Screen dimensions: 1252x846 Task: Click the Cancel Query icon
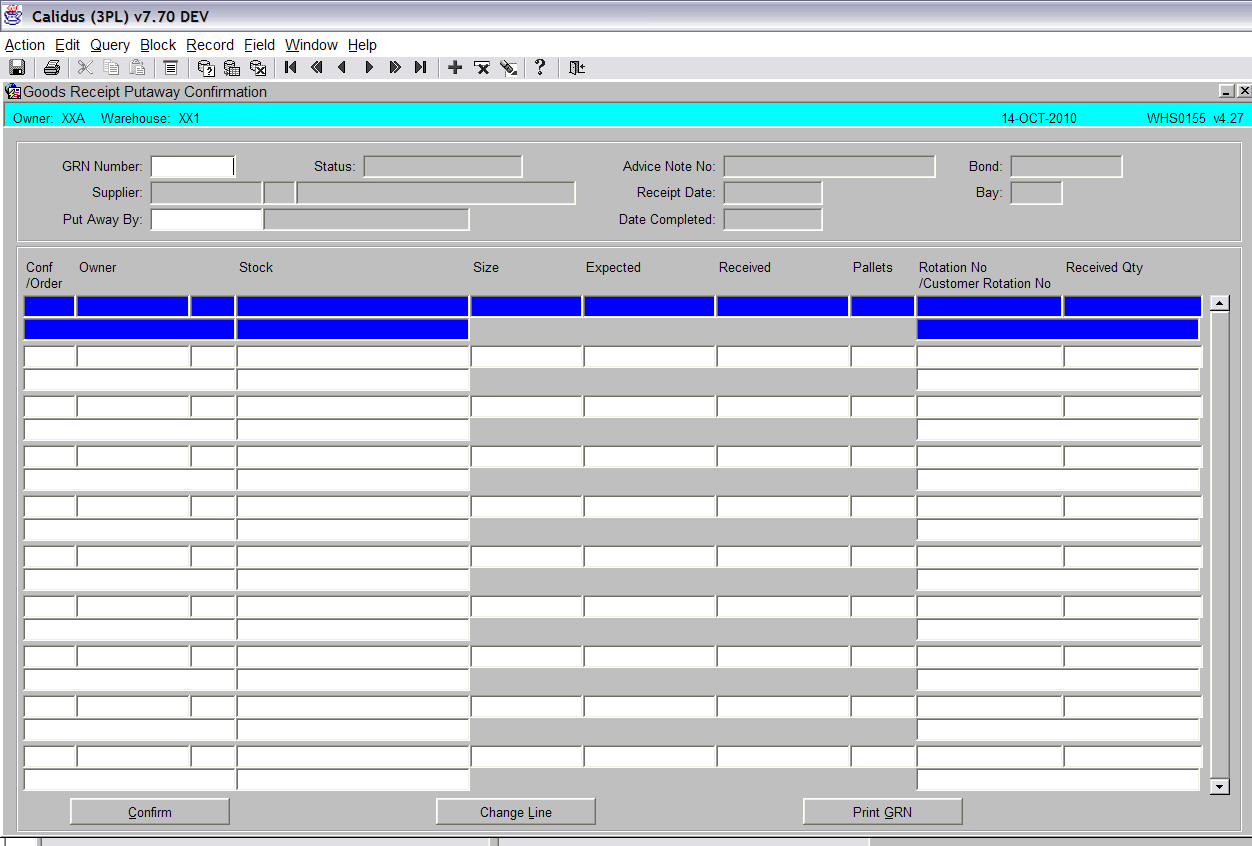258,68
